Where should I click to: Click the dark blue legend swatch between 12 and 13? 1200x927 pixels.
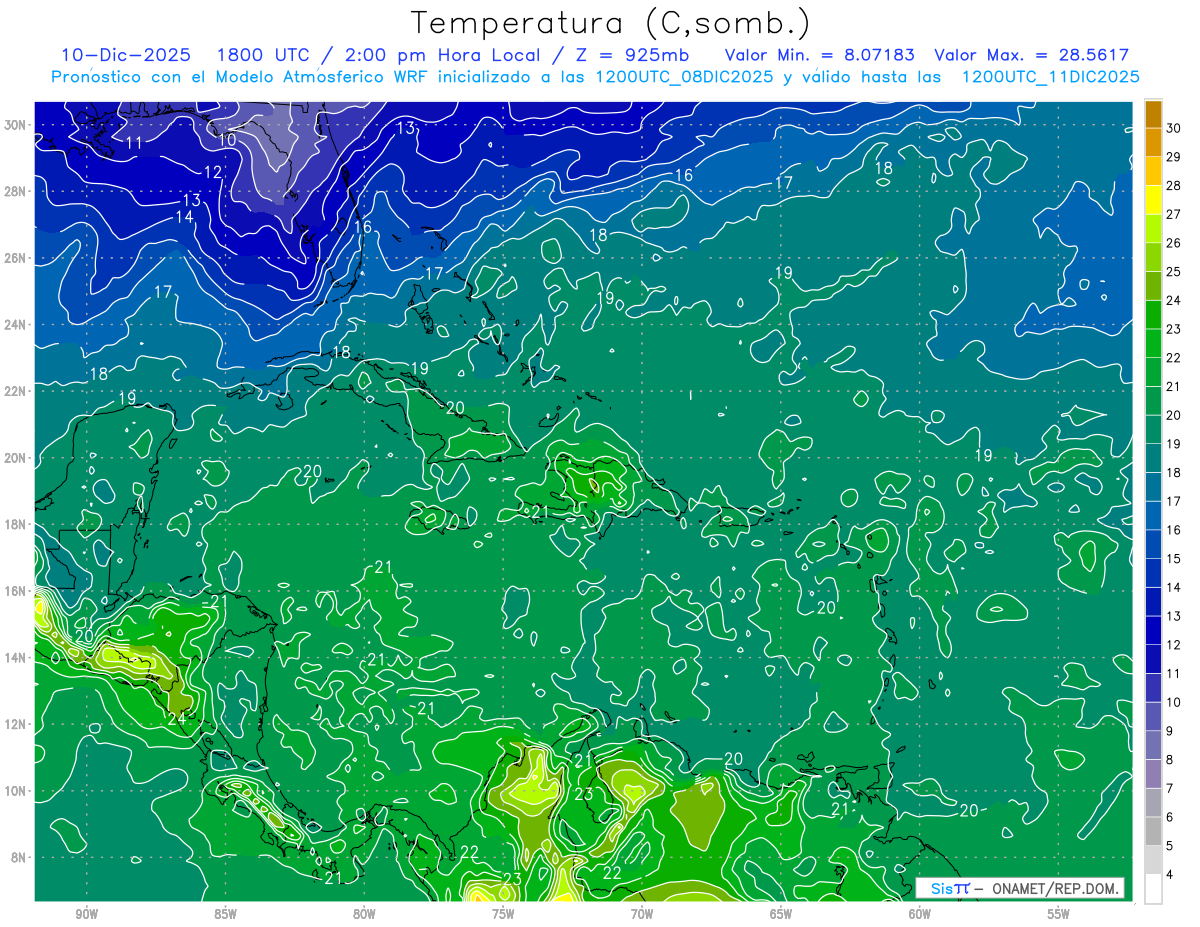1153,630
